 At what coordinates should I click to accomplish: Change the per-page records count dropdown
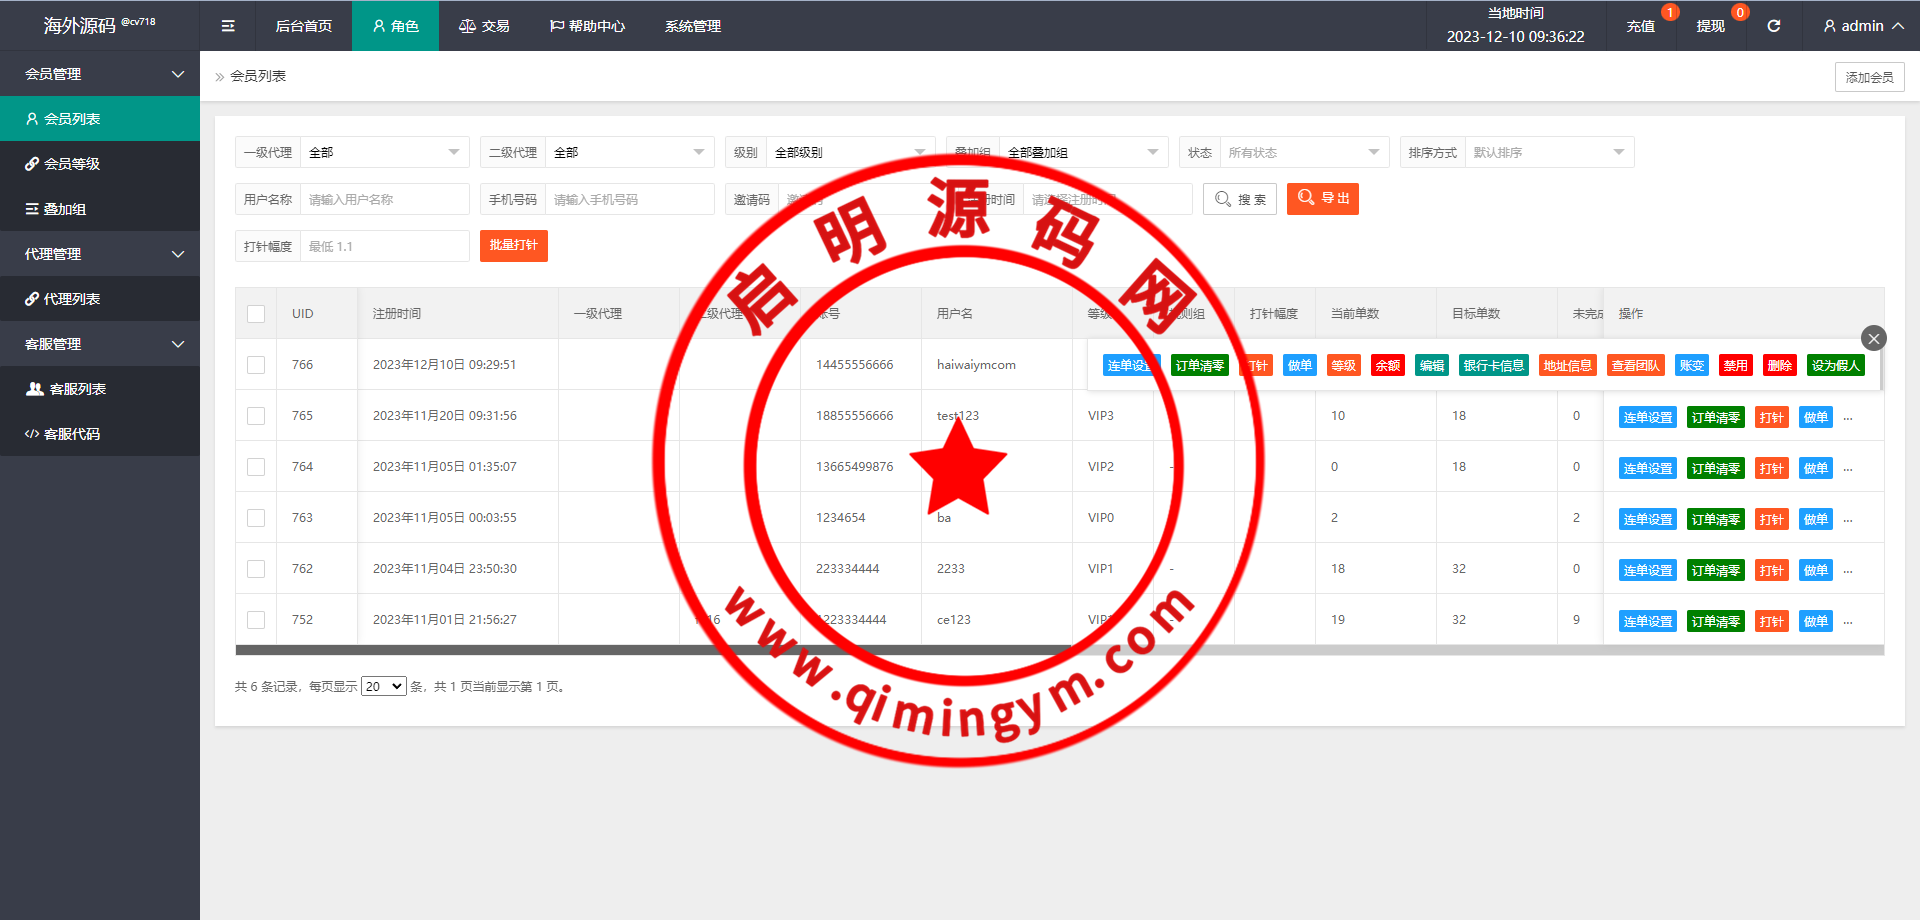point(383,687)
